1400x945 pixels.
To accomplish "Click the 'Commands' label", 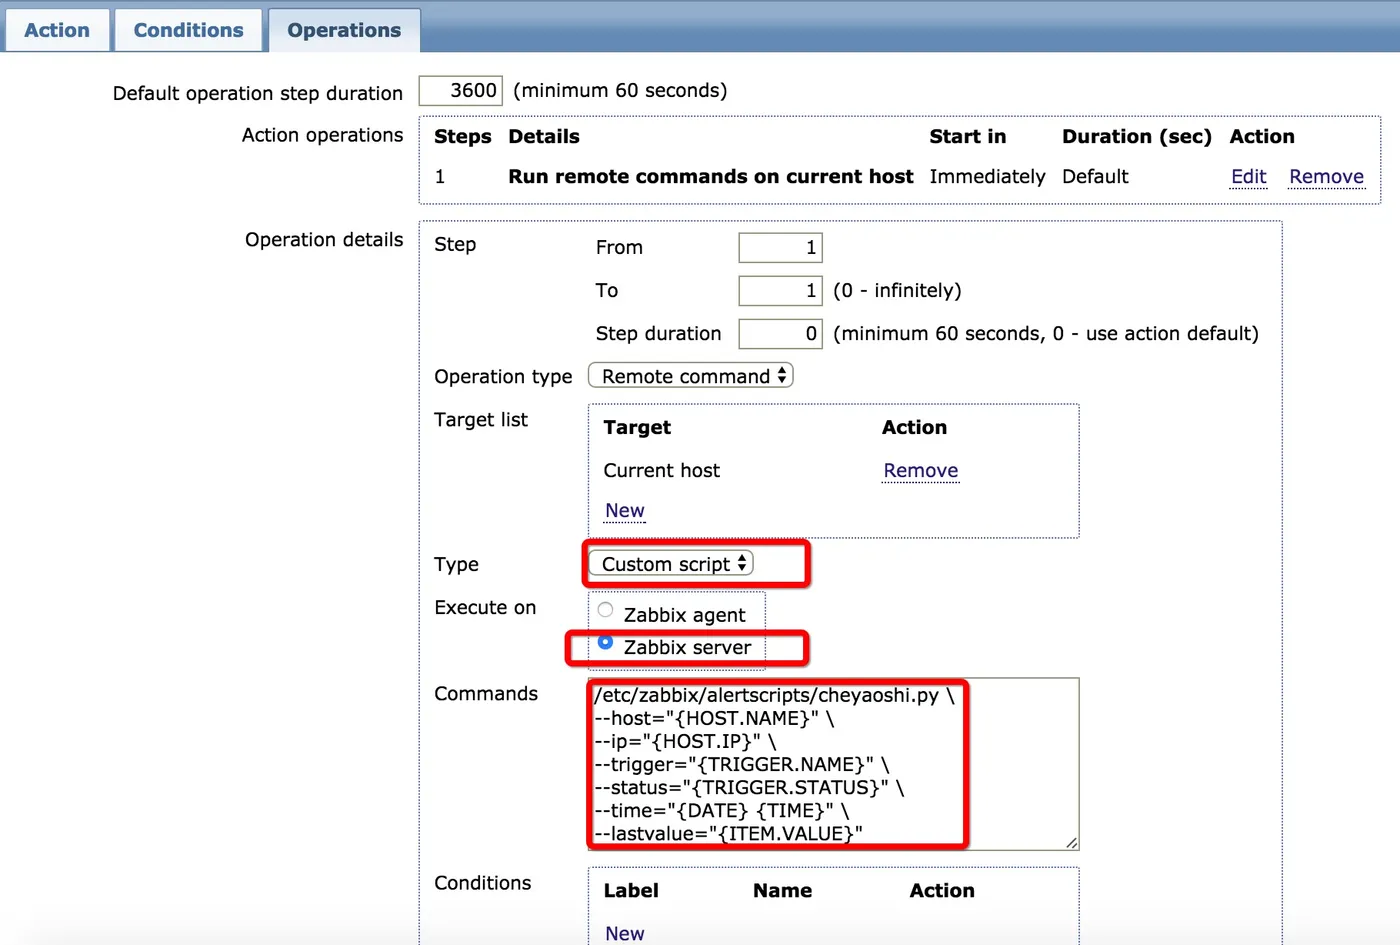I will pyautogui.click(x=486, y=694).
